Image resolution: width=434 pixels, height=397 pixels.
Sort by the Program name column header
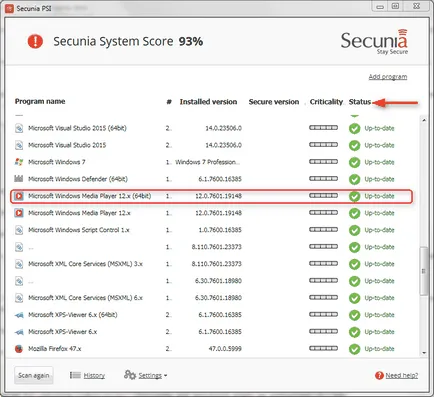coord(40,101)
